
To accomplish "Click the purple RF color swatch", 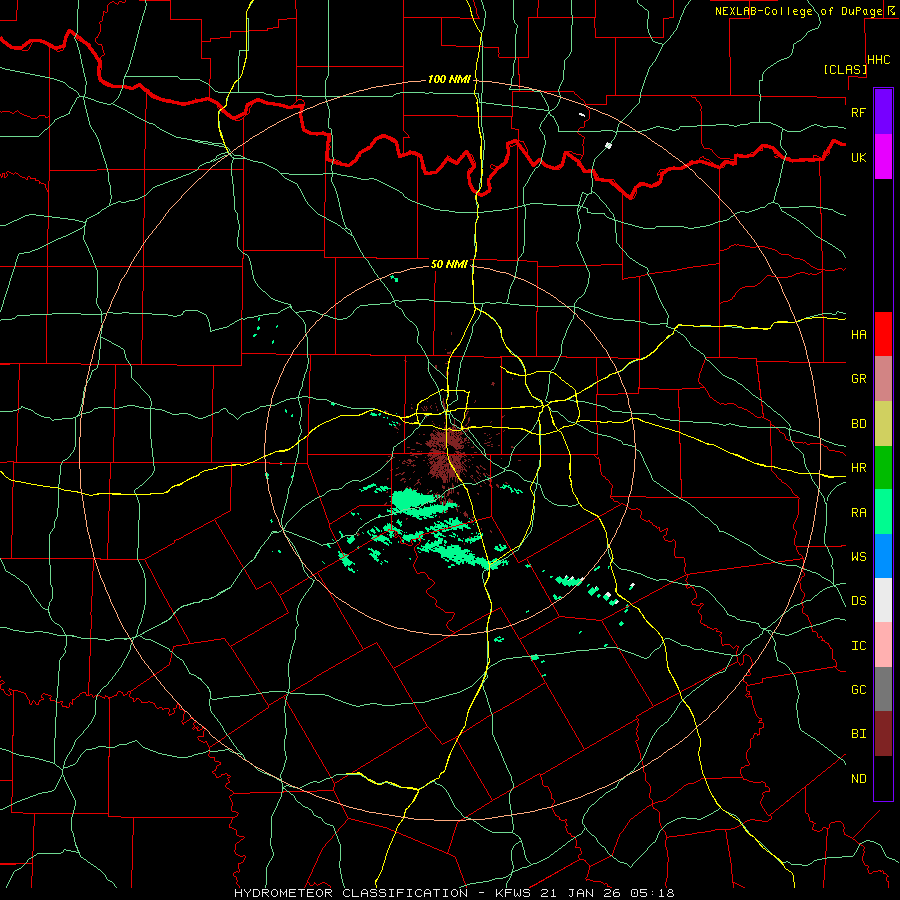I will tap(883, 112).
